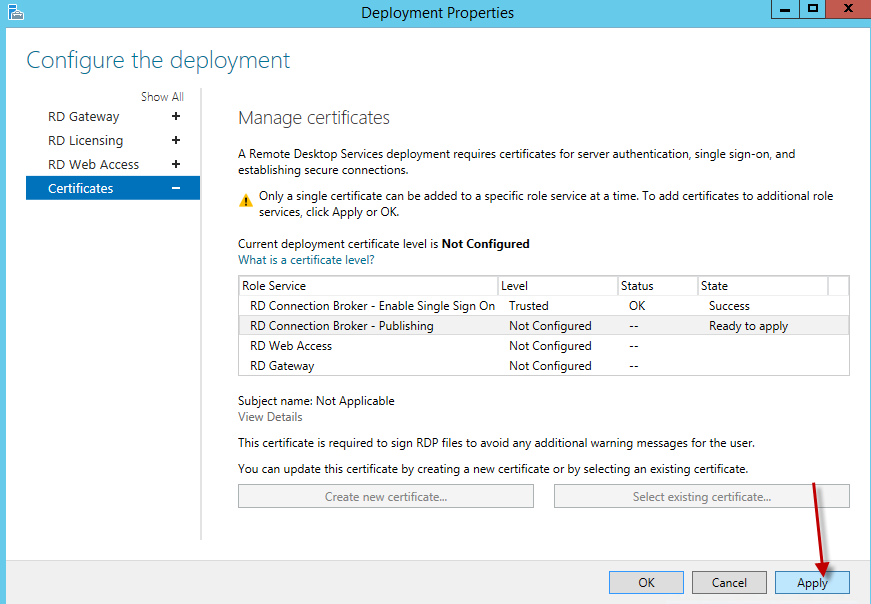Select the RD Web Access role service row
871x604 pixels.
[291, 346]
